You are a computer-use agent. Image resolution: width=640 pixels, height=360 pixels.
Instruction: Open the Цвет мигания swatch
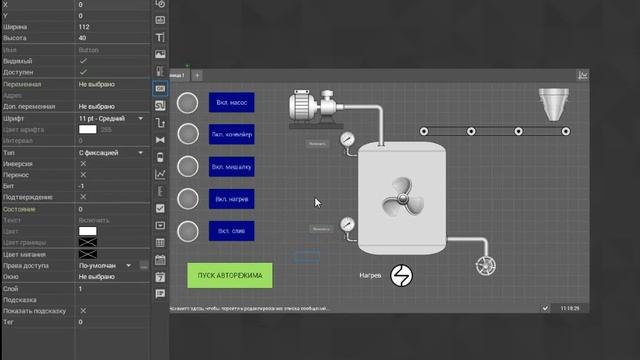coord(87,254)
